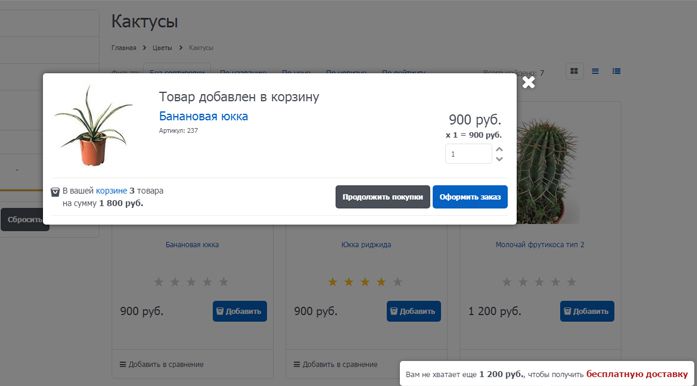The height and width of the screenshot is (386, 697).
Task: Click the cart icon beside basket summary
Action: tap(55, 192)
